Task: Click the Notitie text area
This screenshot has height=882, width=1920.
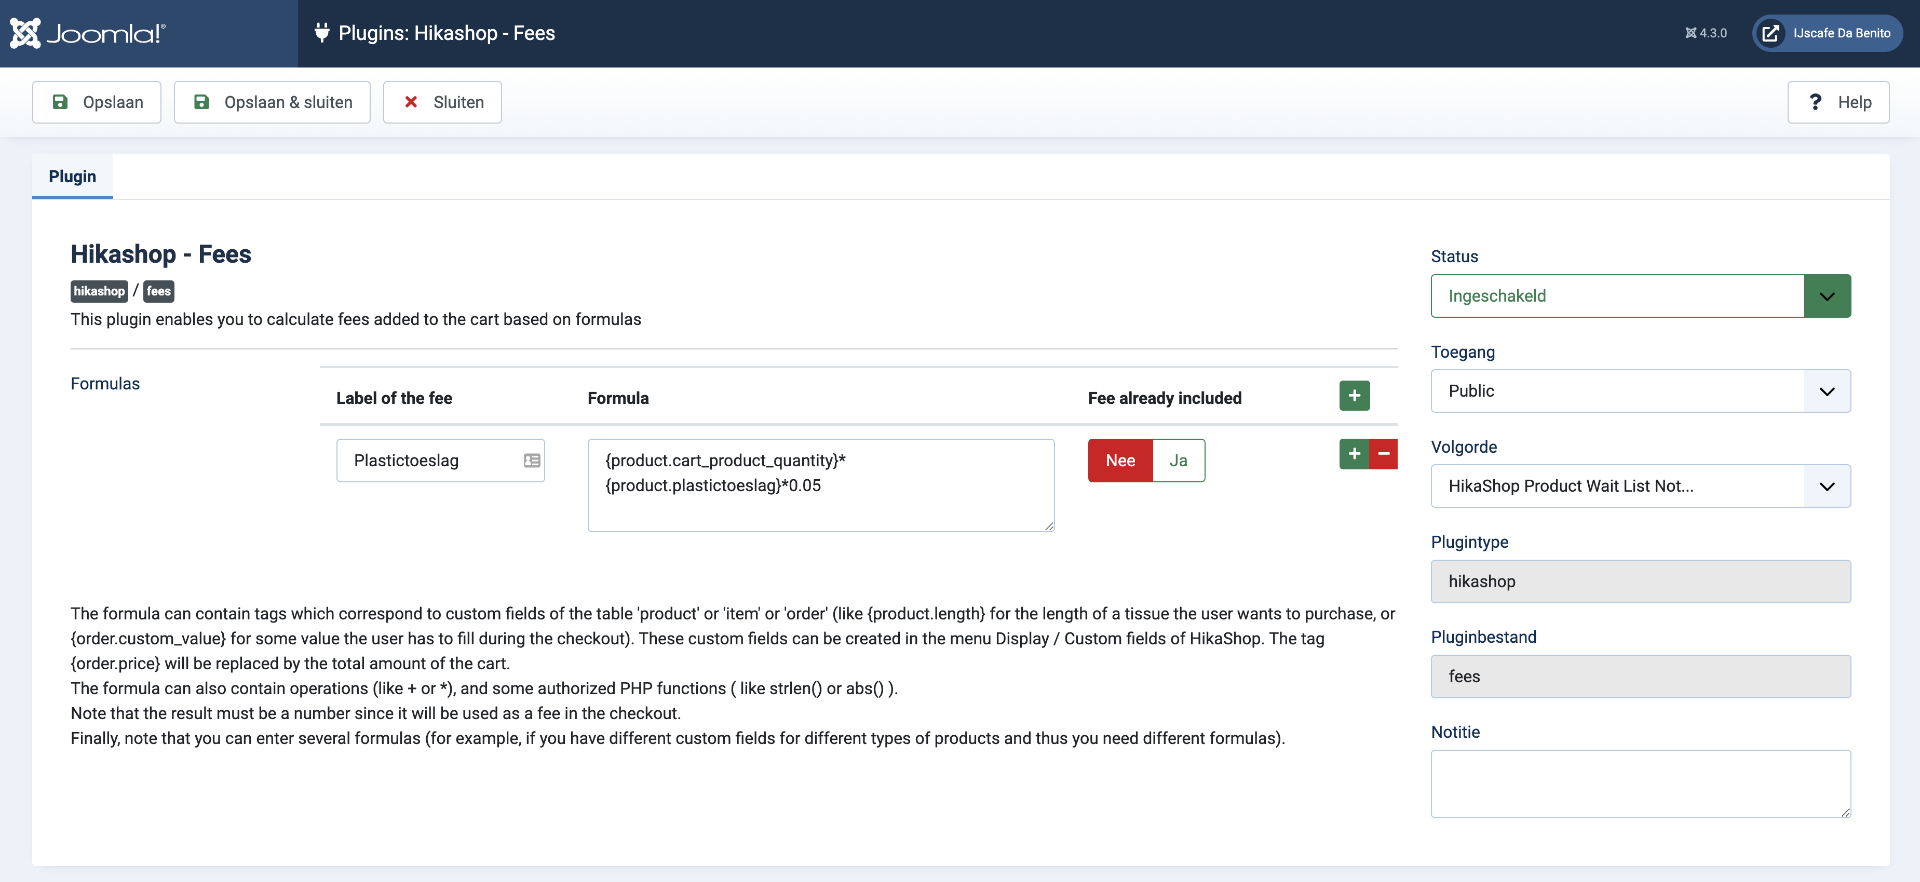Action: click(1640, 784)
